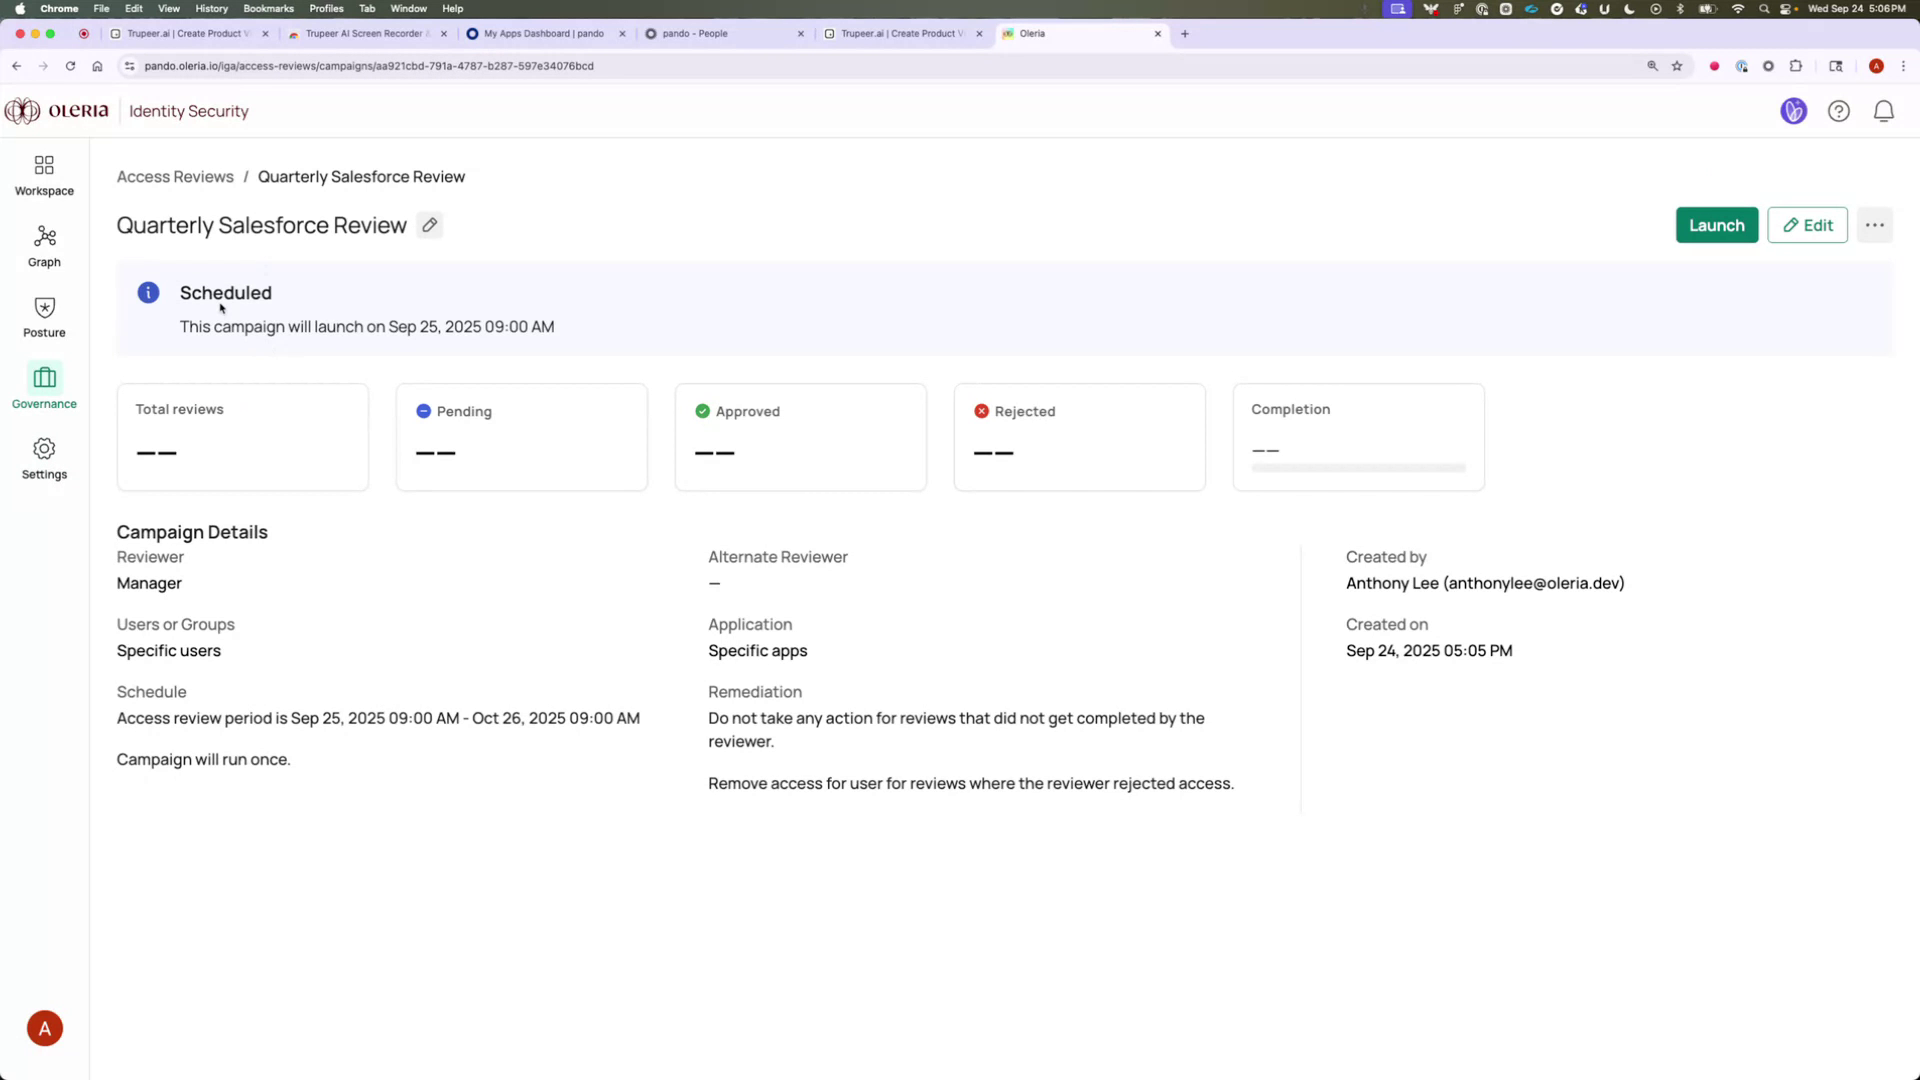Open the help question mark icon
This screenshot has width=1920, height=1080.
point(1839,111)
